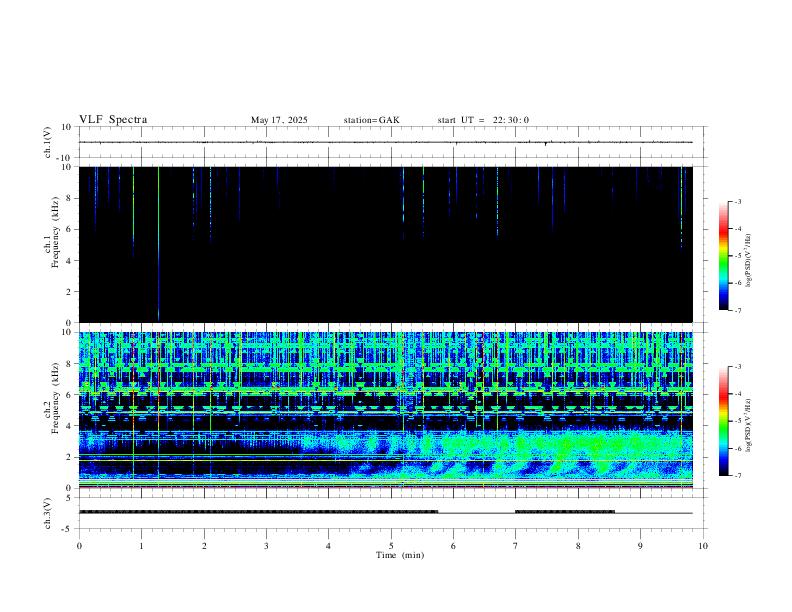The width and height of the screenshot is (792, 612).
Task: Click time tick label '0' on x-axis
Action: tap(79, 546)
